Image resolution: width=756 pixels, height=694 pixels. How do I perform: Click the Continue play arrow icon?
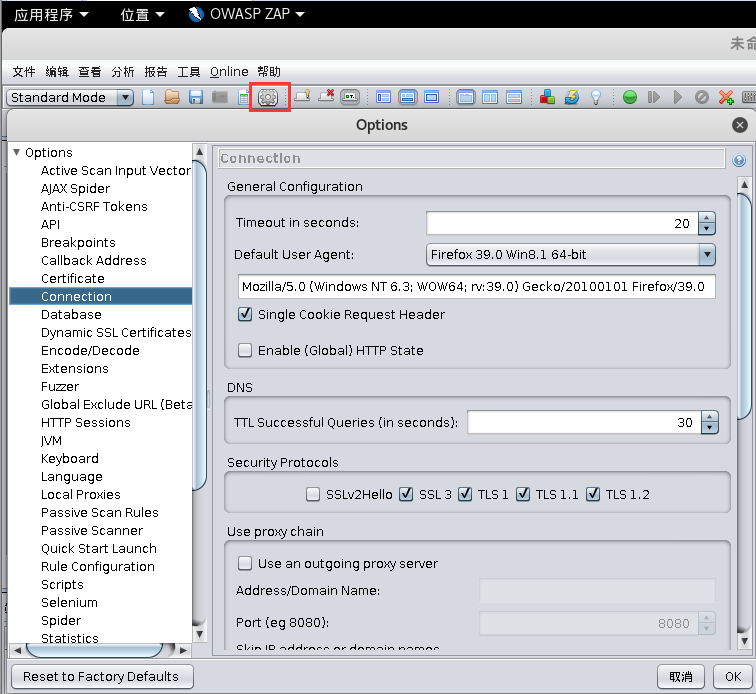pos(678,97)
